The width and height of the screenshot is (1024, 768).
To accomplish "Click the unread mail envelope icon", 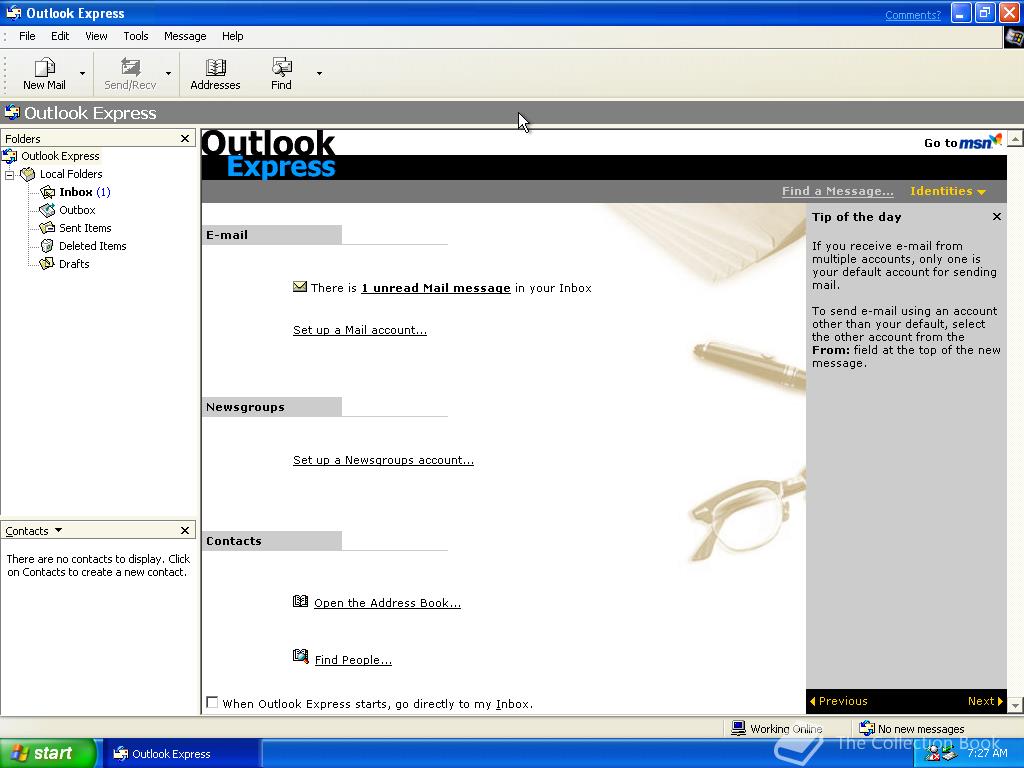I will (300, 287).
